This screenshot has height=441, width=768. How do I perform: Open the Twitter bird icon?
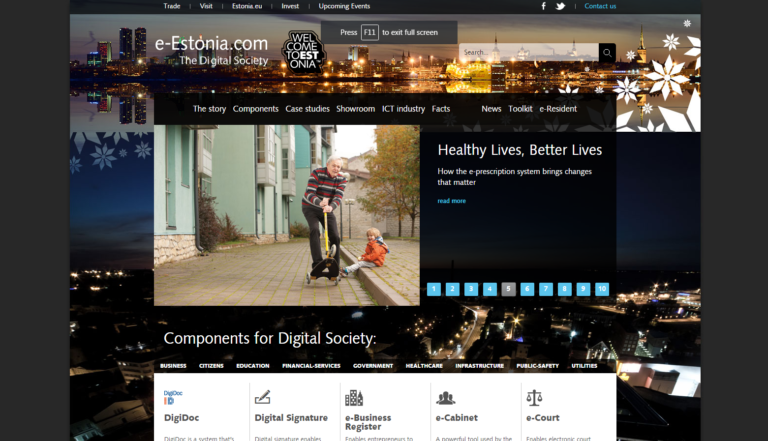point(560,6)
